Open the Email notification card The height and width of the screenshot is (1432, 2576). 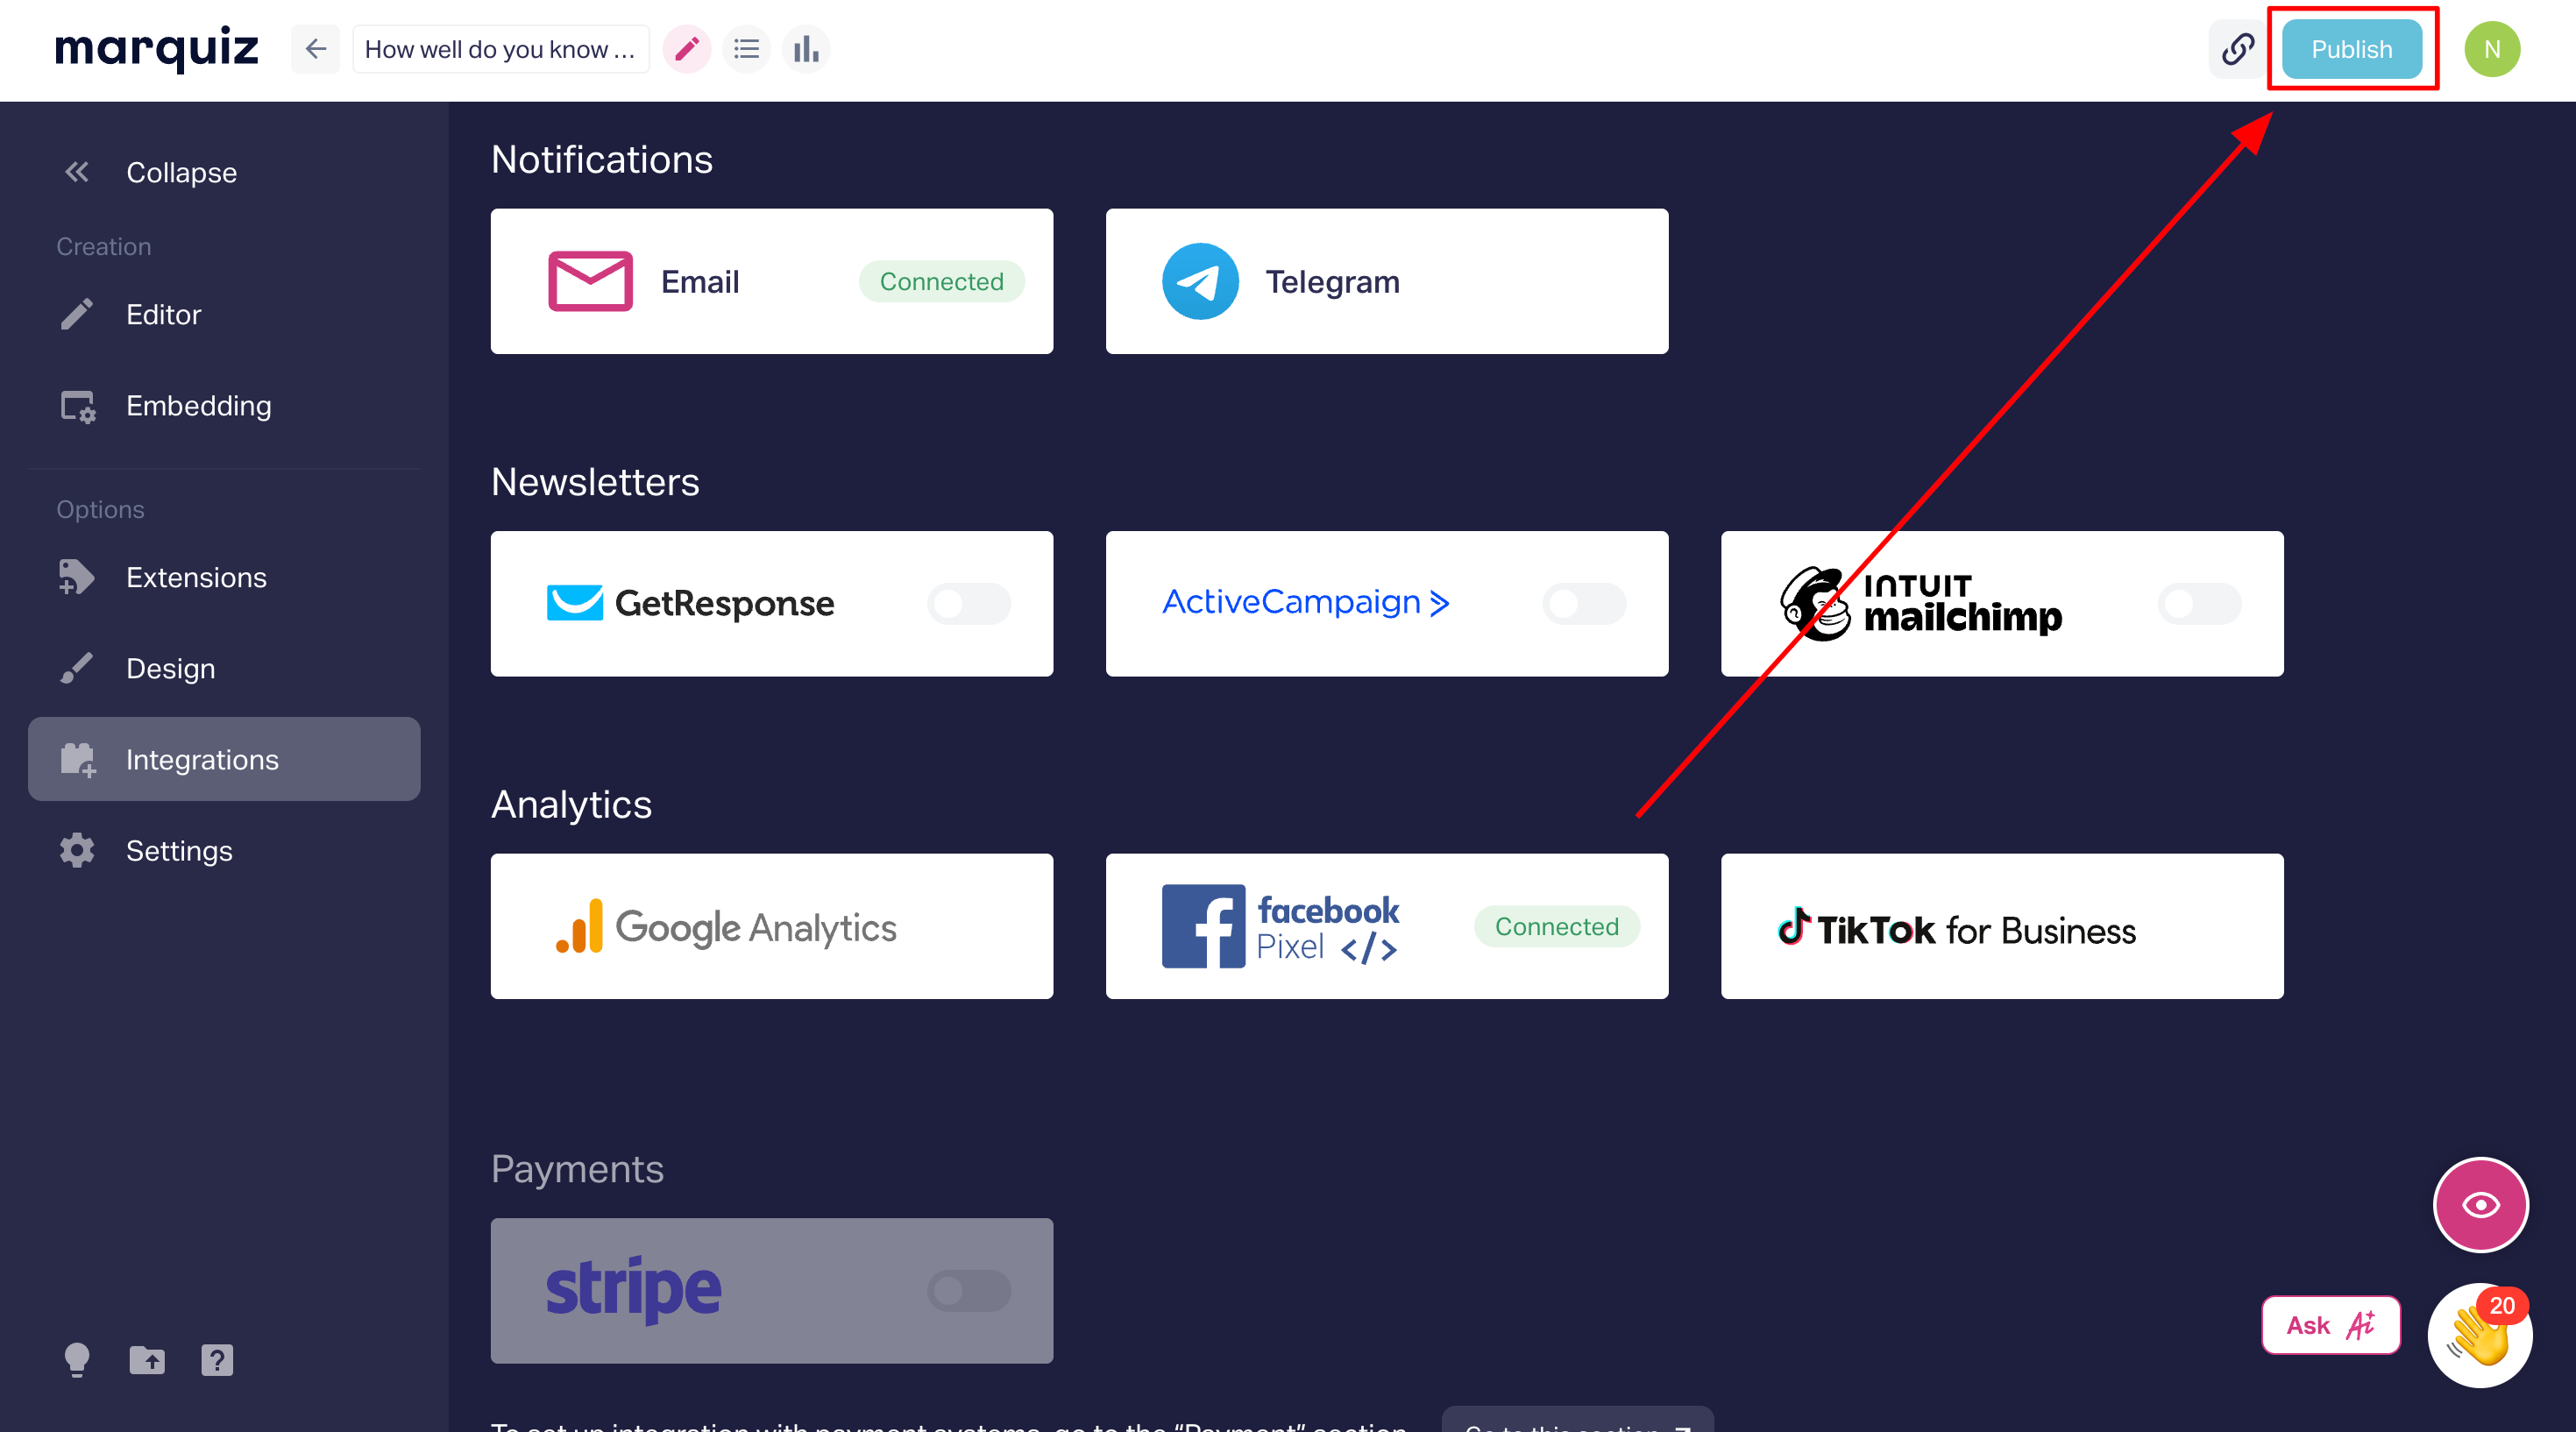point(772,281)
